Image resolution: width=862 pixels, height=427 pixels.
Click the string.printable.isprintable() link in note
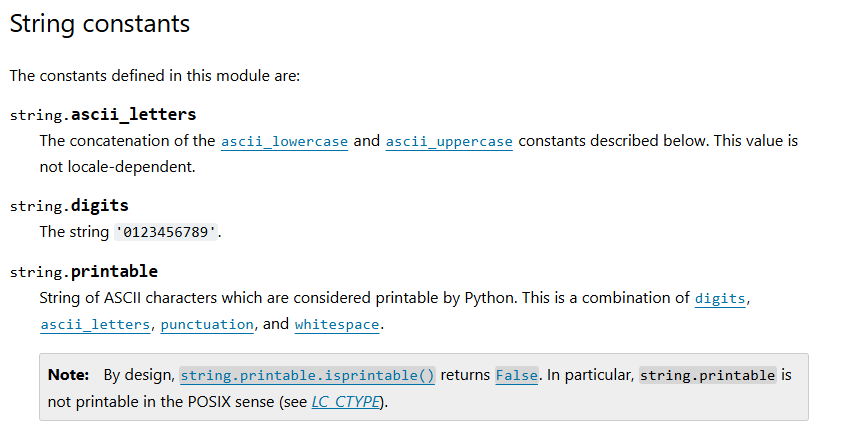[308, 376]
